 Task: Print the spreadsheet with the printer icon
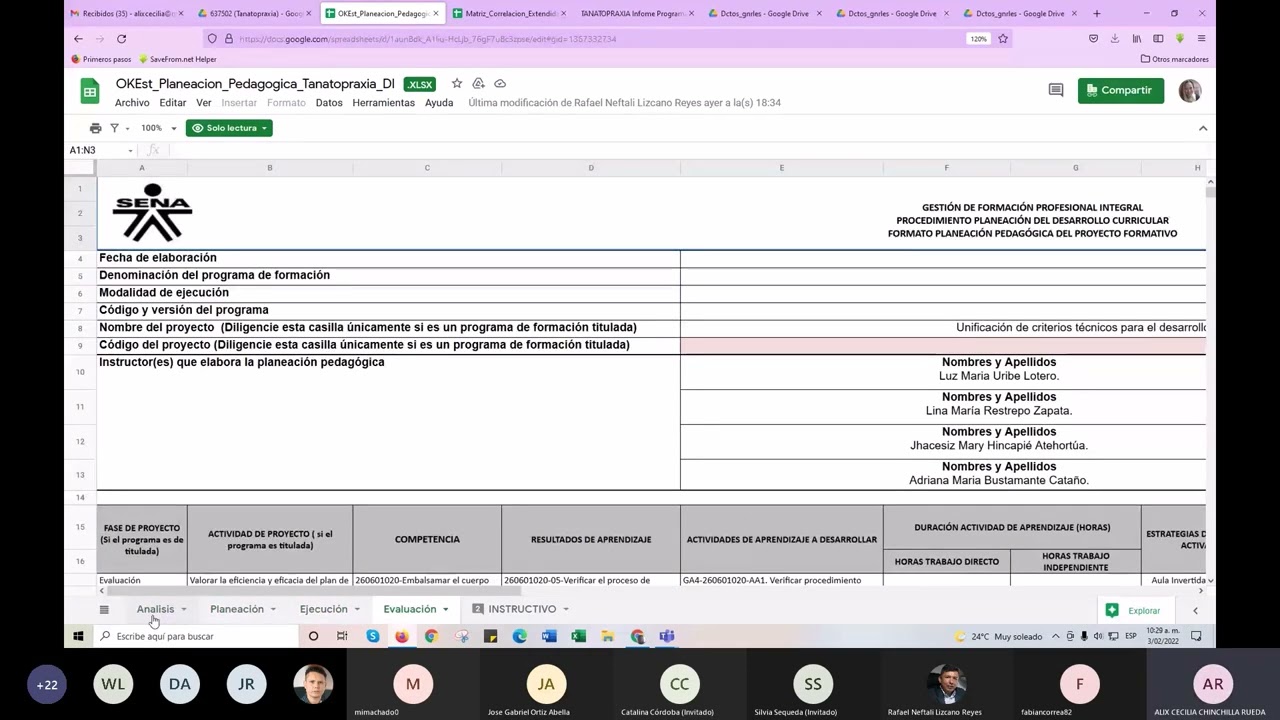point(95,128)
